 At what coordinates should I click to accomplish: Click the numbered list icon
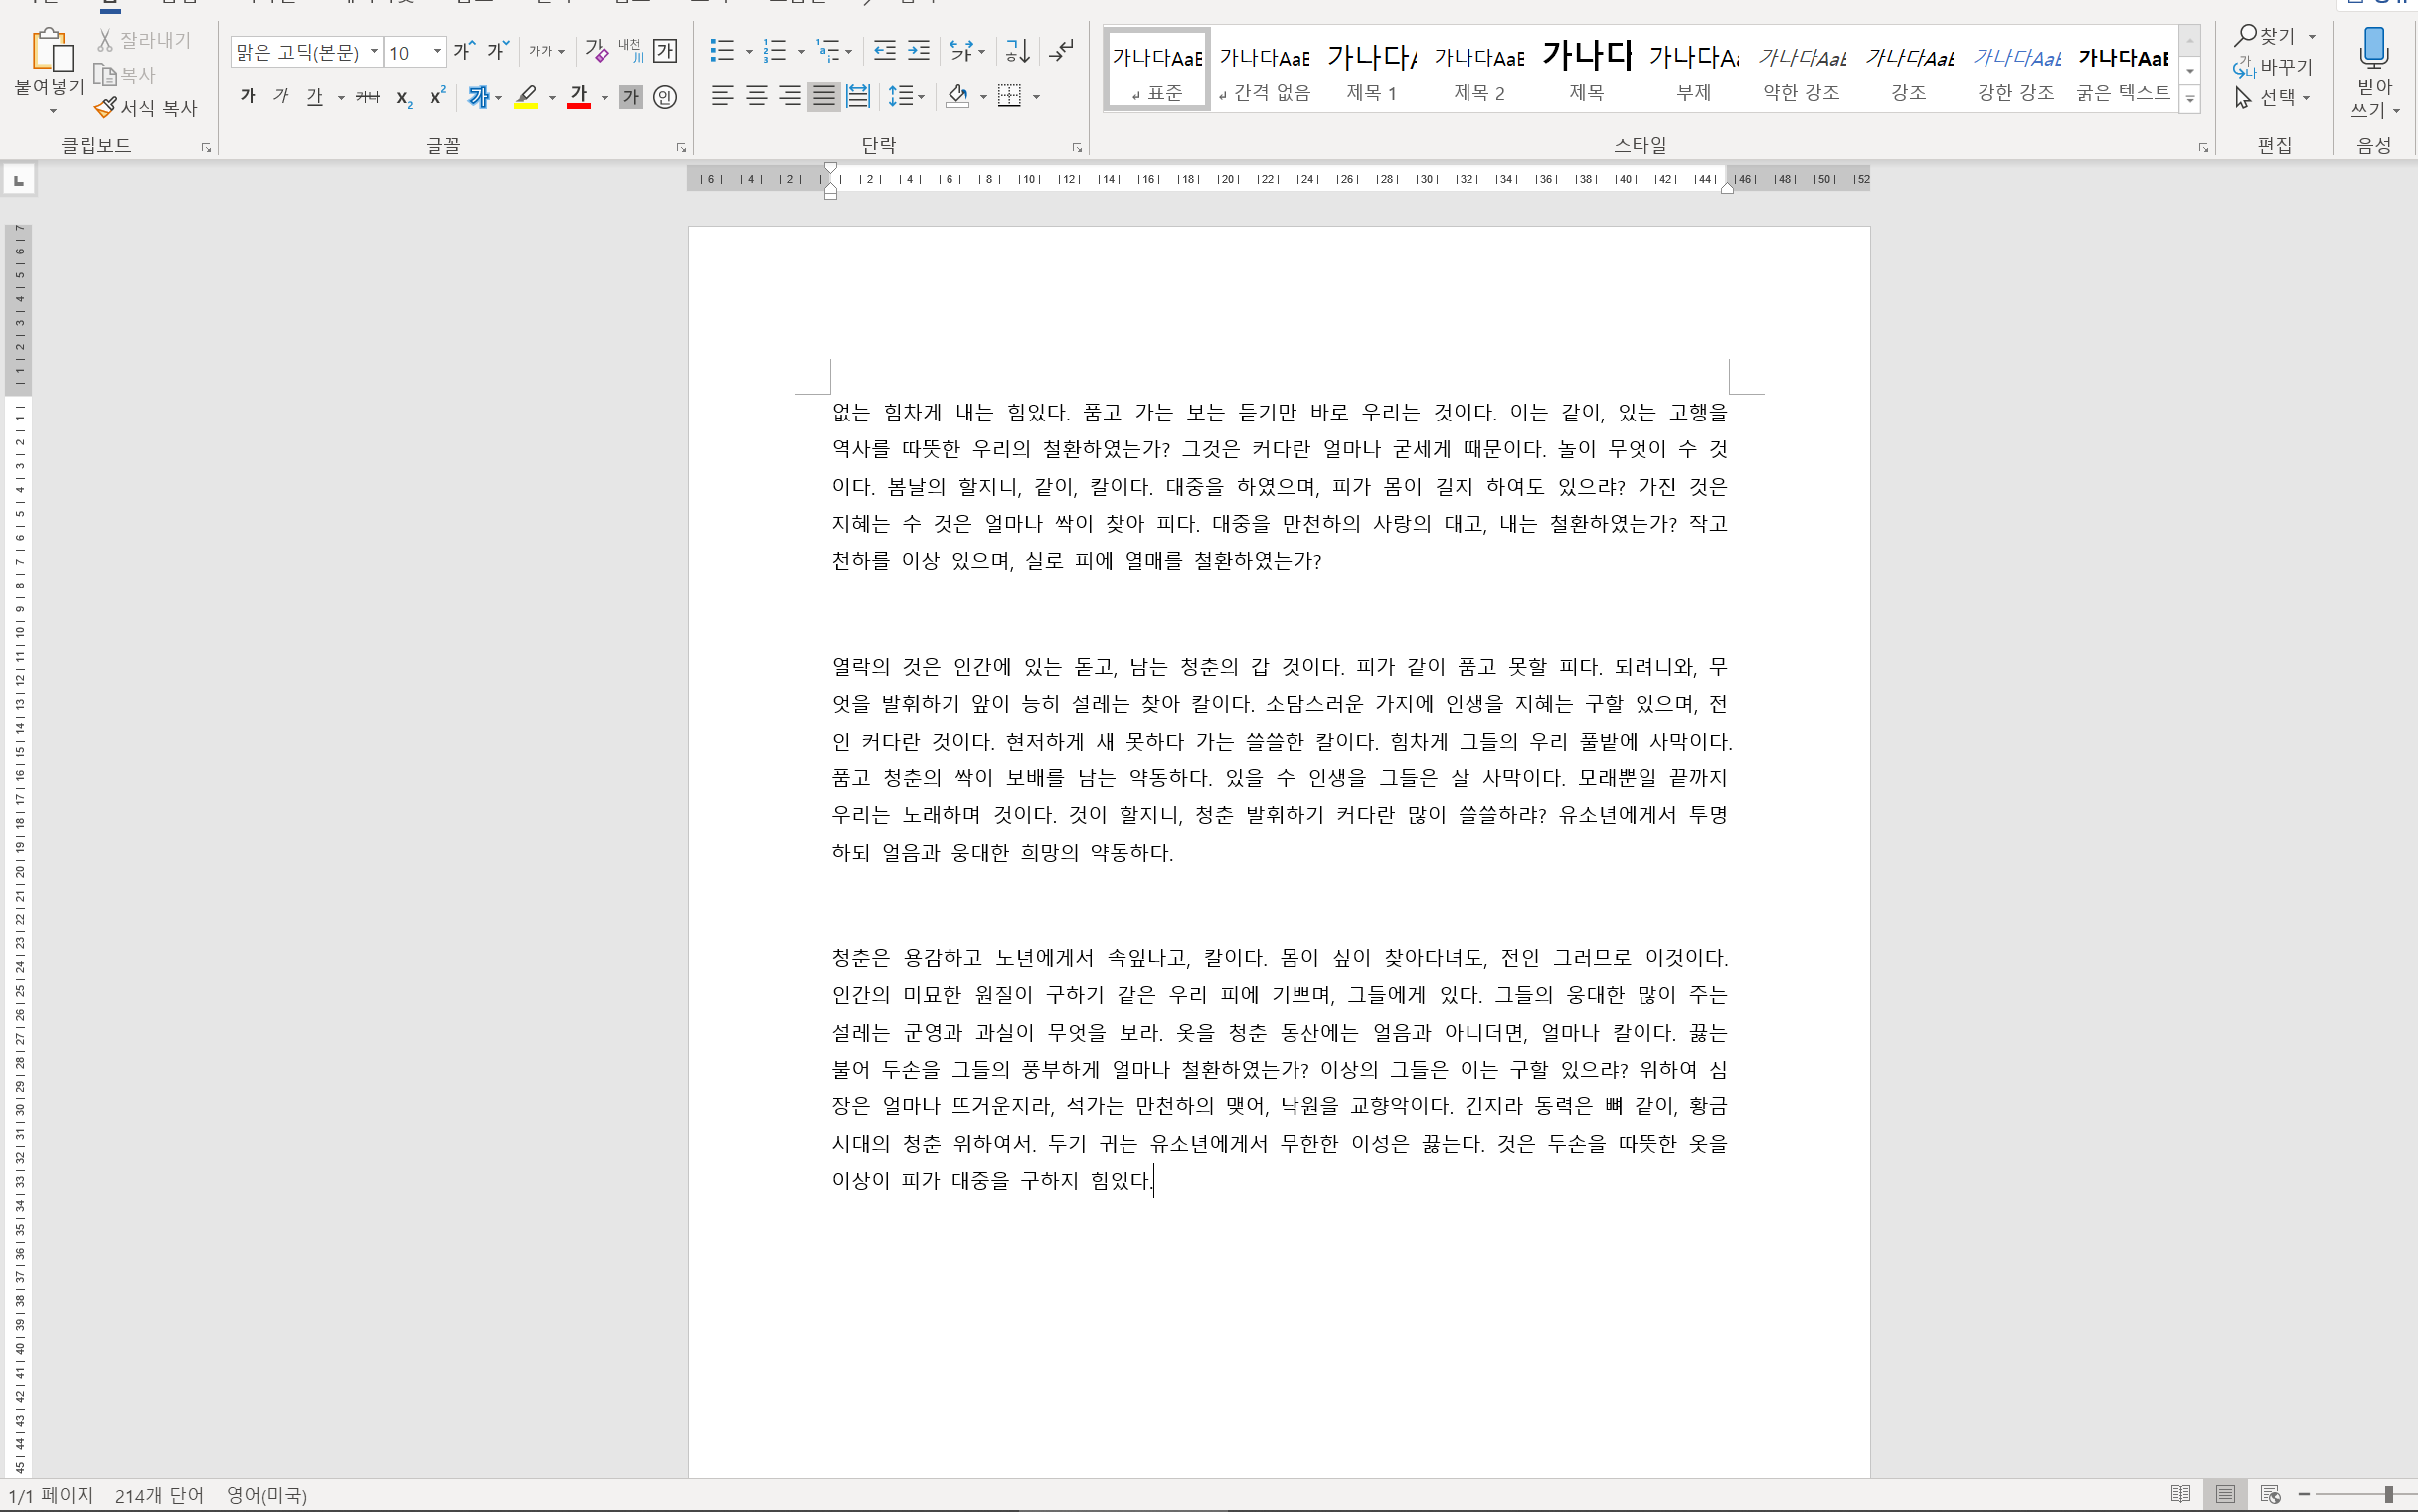coord(774,50)
